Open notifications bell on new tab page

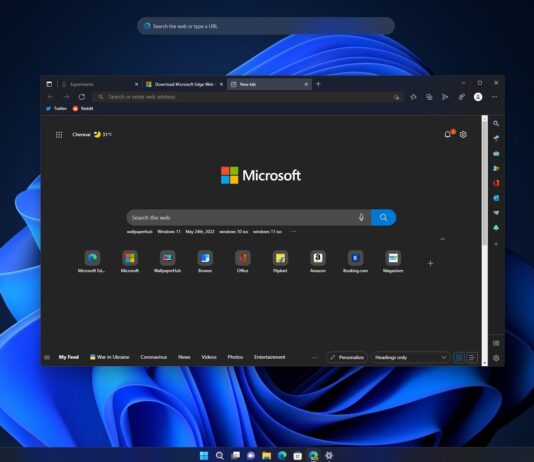pos(448,134)
